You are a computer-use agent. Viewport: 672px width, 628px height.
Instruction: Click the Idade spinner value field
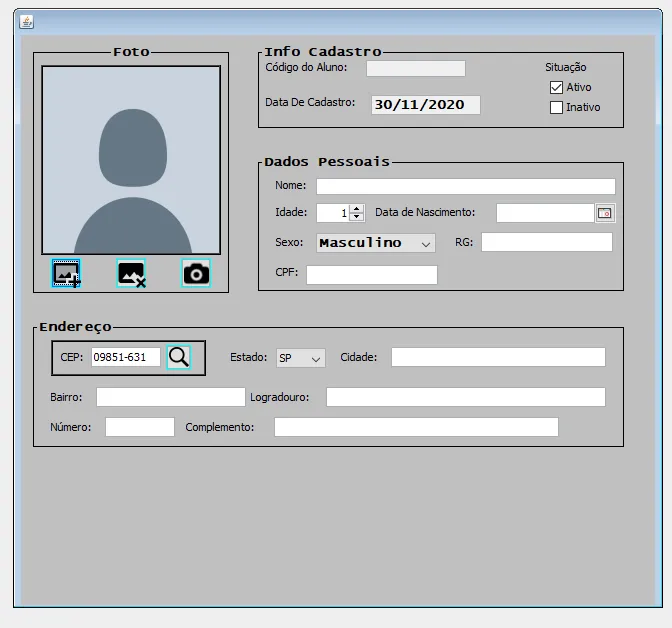coord(333,213)
